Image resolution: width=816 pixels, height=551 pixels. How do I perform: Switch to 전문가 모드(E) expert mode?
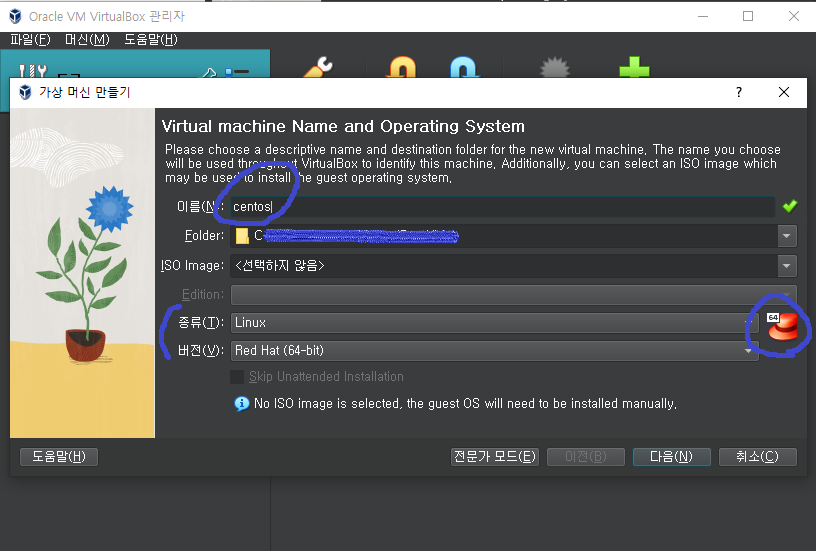point(494,457)
